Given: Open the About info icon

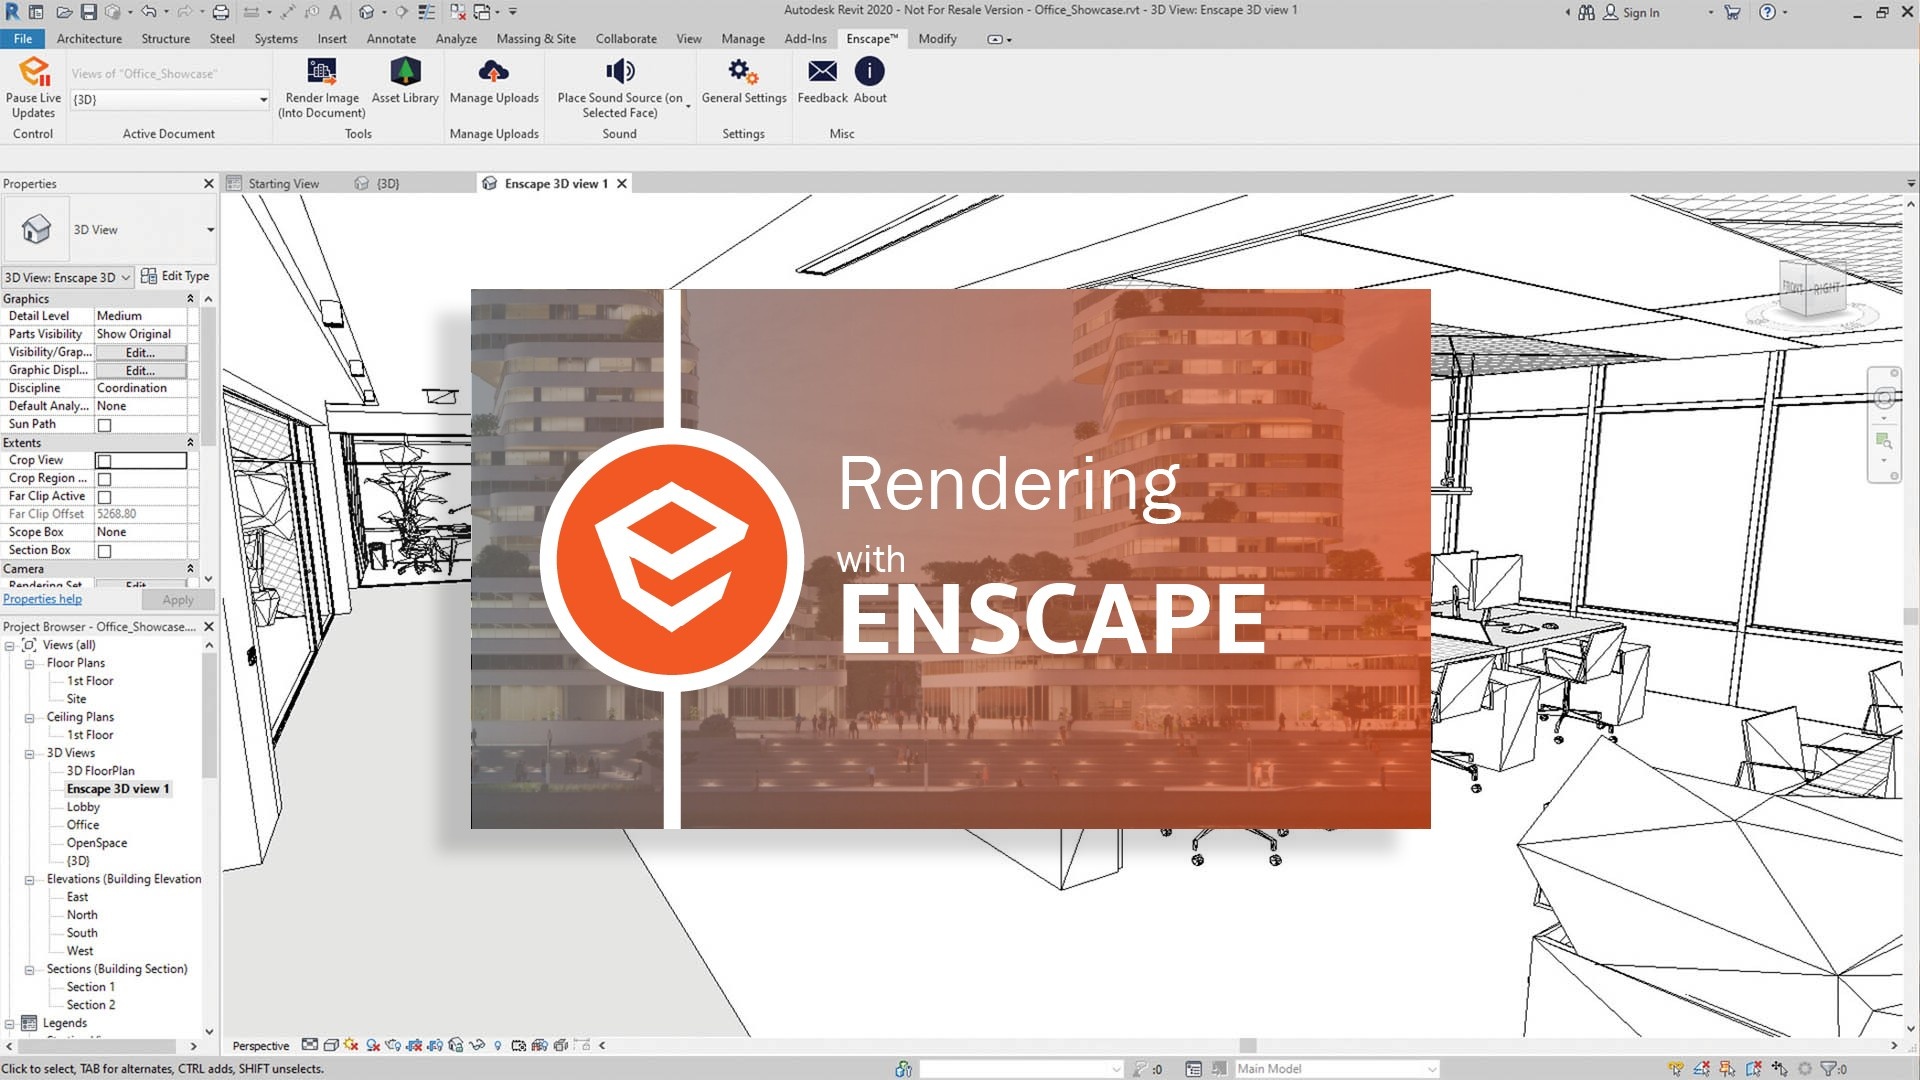Looking at the screenshot, I should pos(869,72).
